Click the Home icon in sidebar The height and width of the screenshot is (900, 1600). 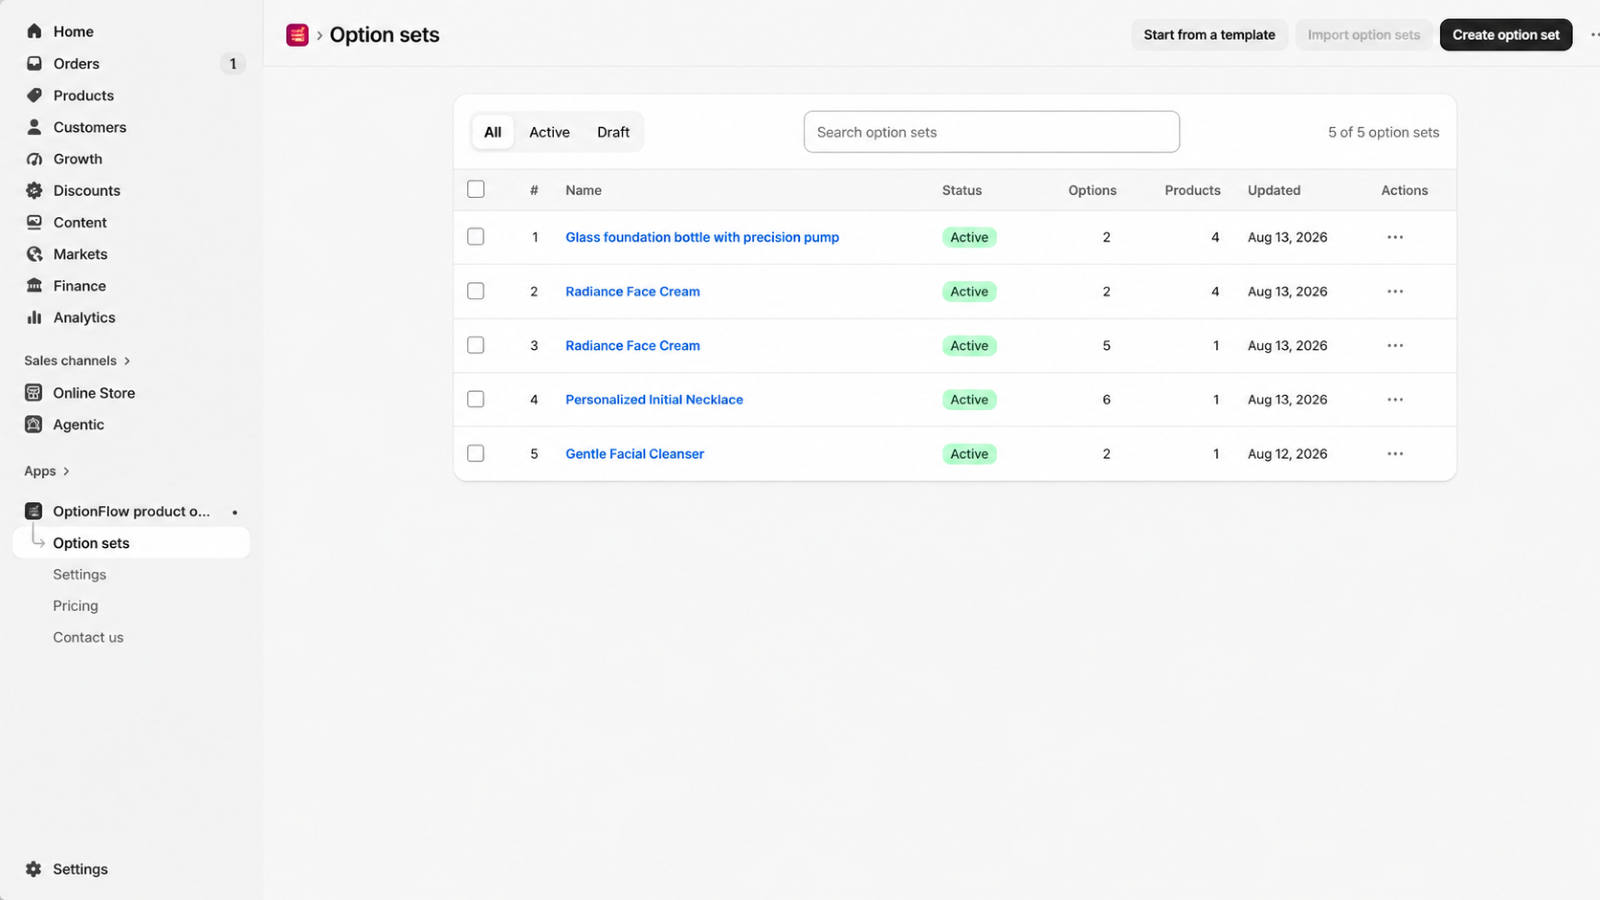(34, 32)
